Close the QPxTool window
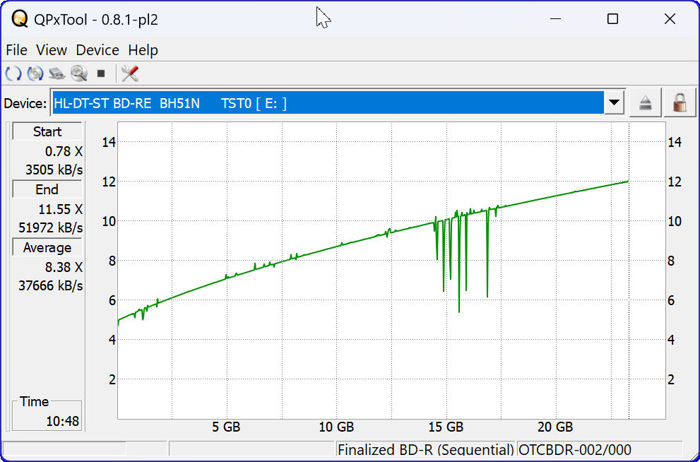The height and width of the screenshot is (462, 700). [x=670, y=19]
